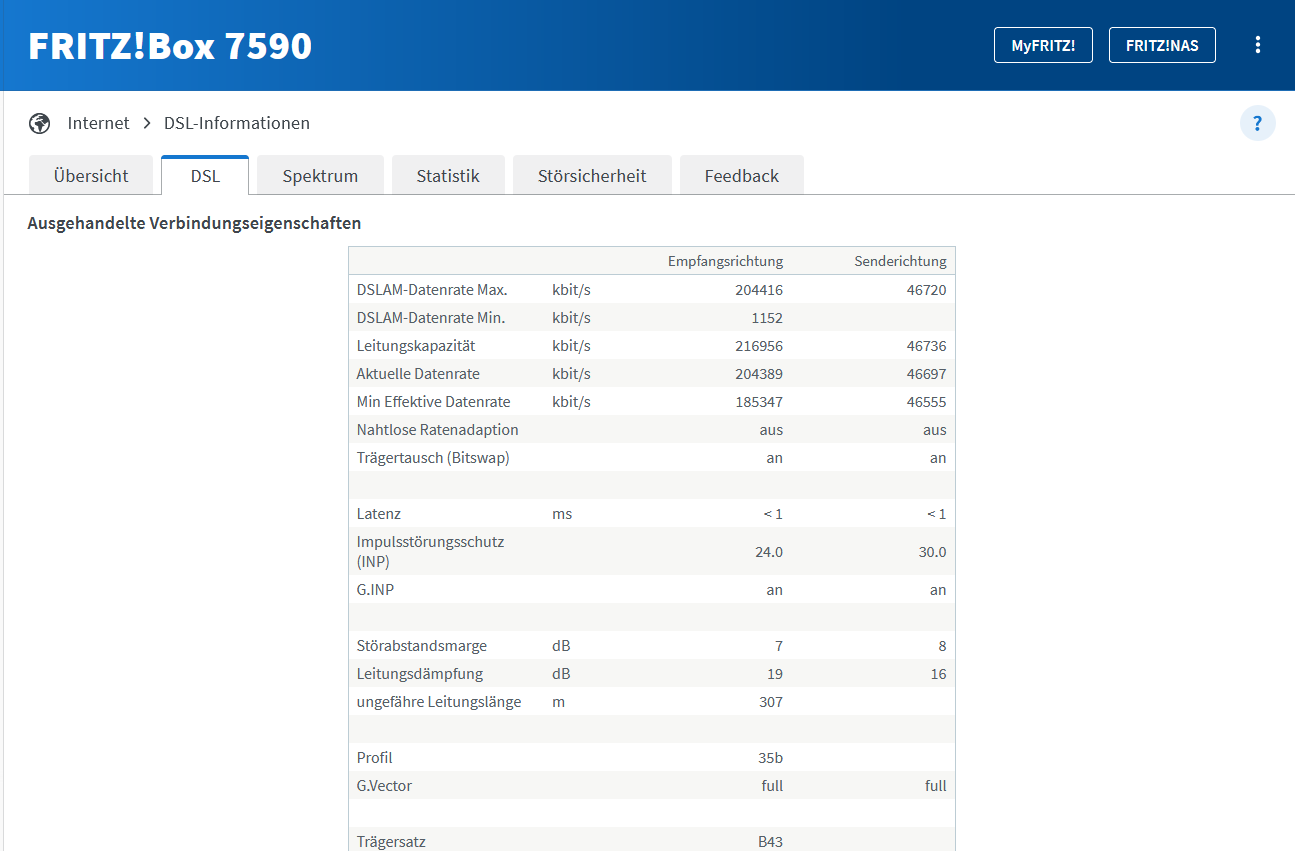Click INP value 30.0
Screen dimensions: 1295x851
coord(933,552)
